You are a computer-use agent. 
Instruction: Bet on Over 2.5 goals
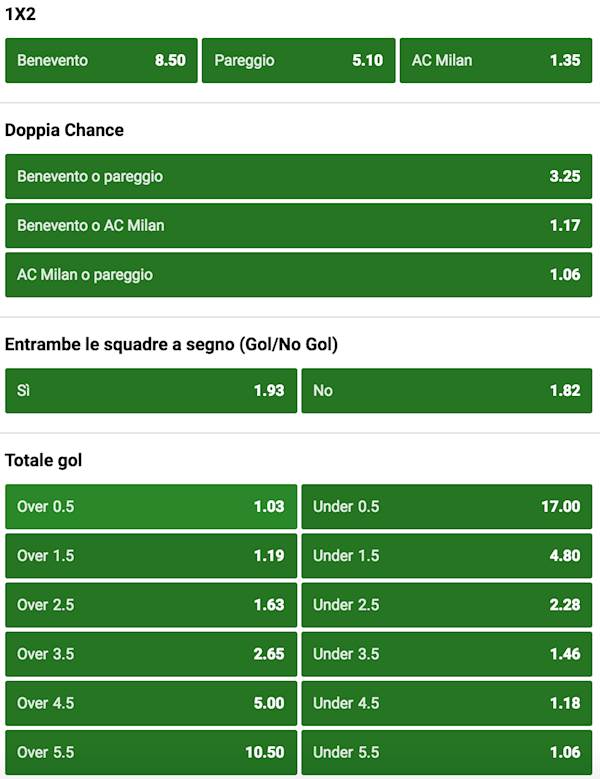[x=151, y=604]
